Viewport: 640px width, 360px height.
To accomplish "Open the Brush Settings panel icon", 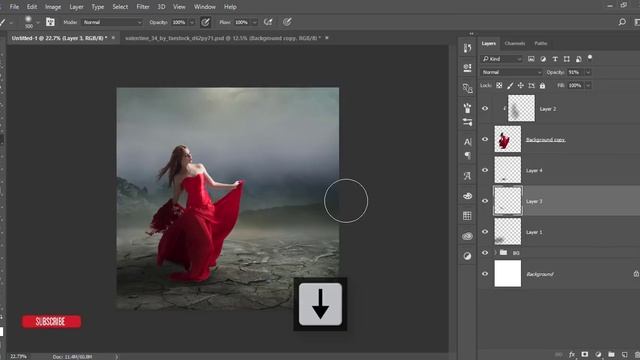I will point(467,122).
